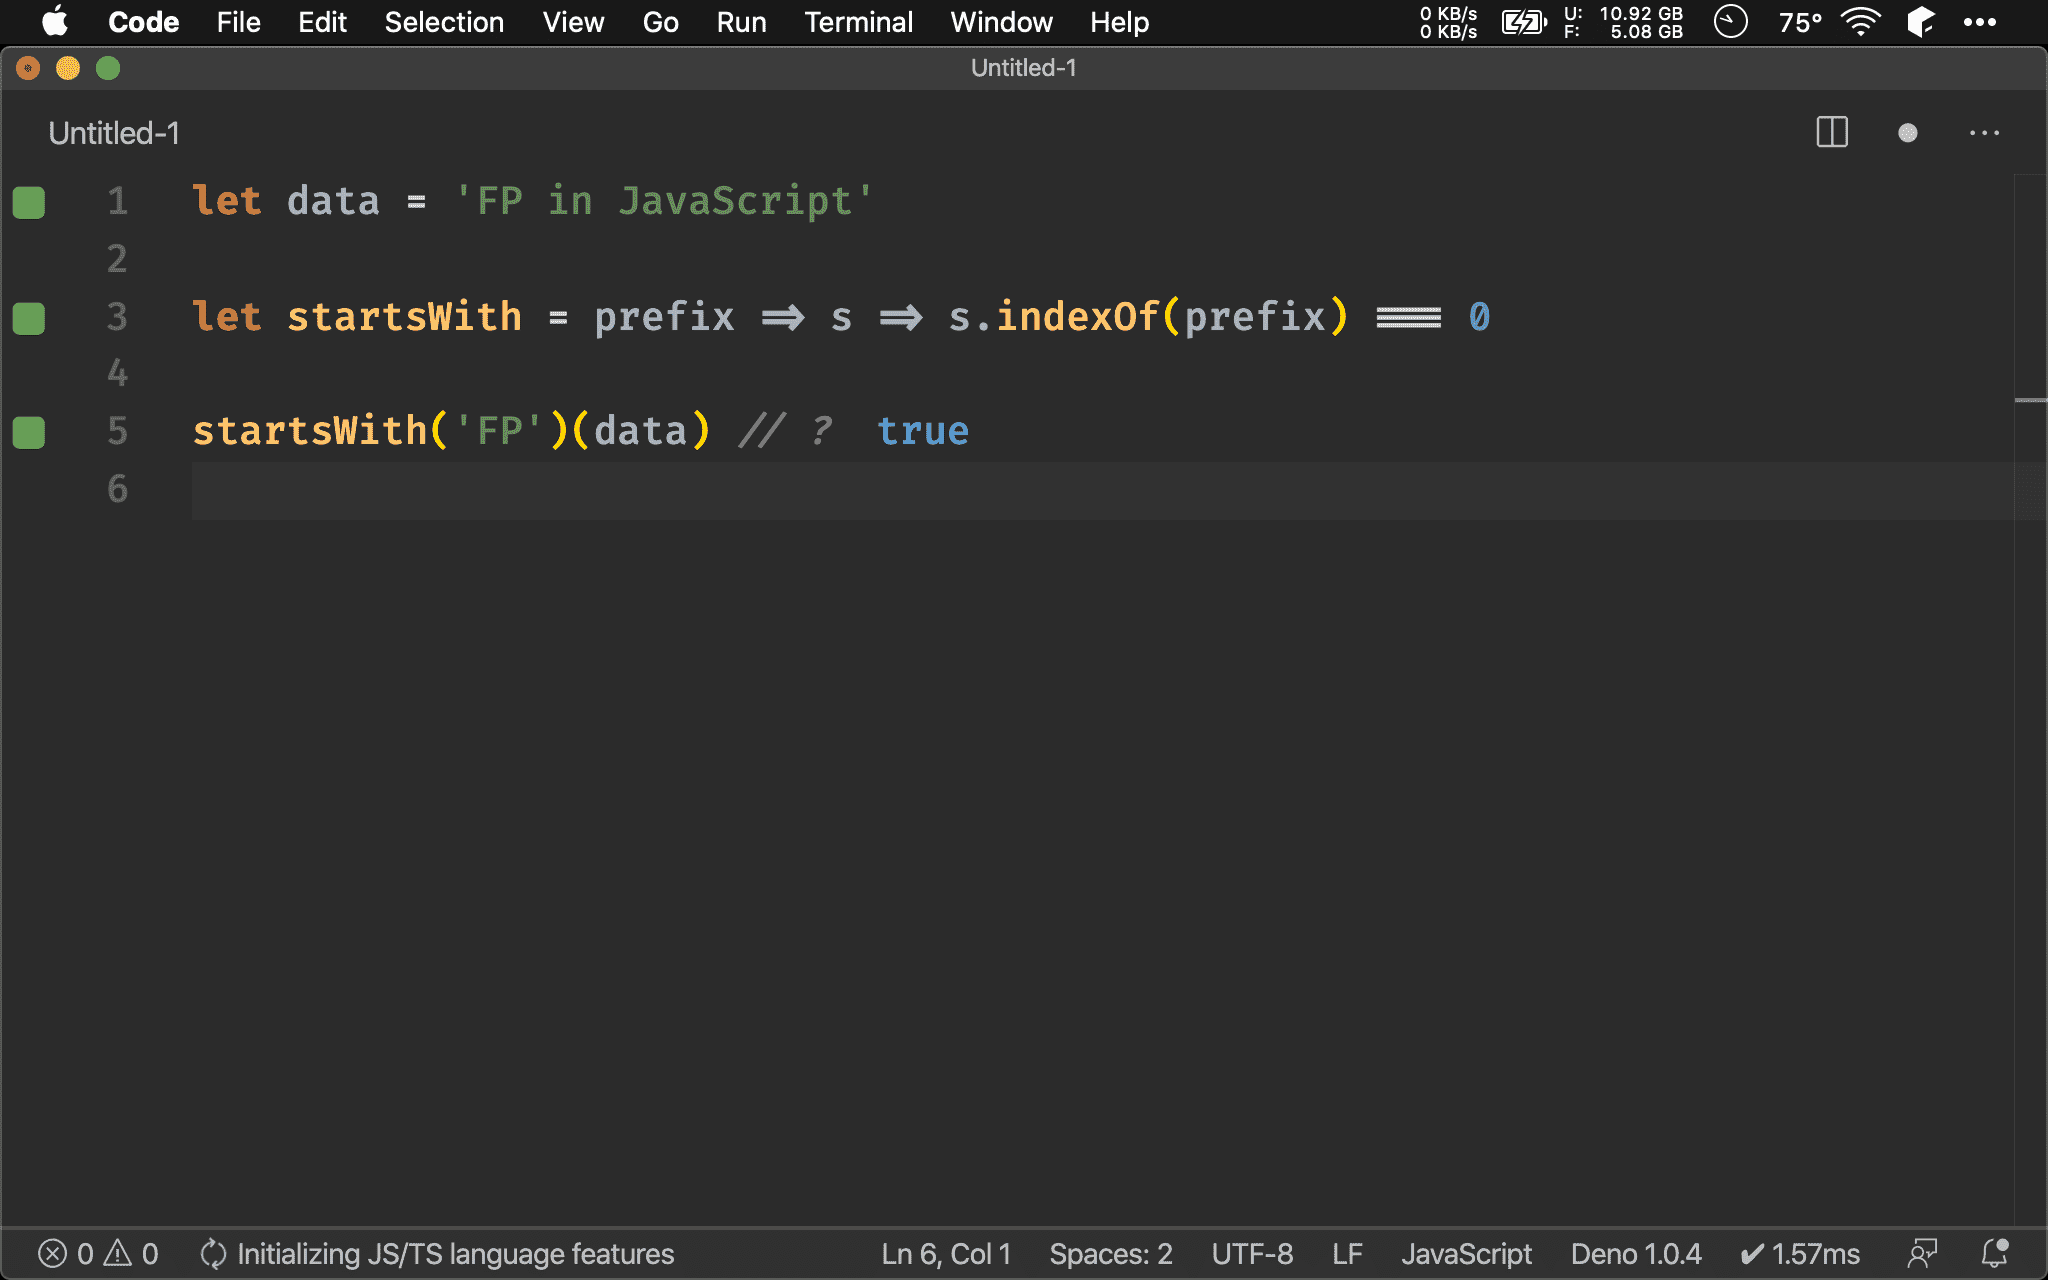Screen dimensions: 2048x1280
Task: Select the Untitled-1 editor tab
Action: (x=114, y=133)
